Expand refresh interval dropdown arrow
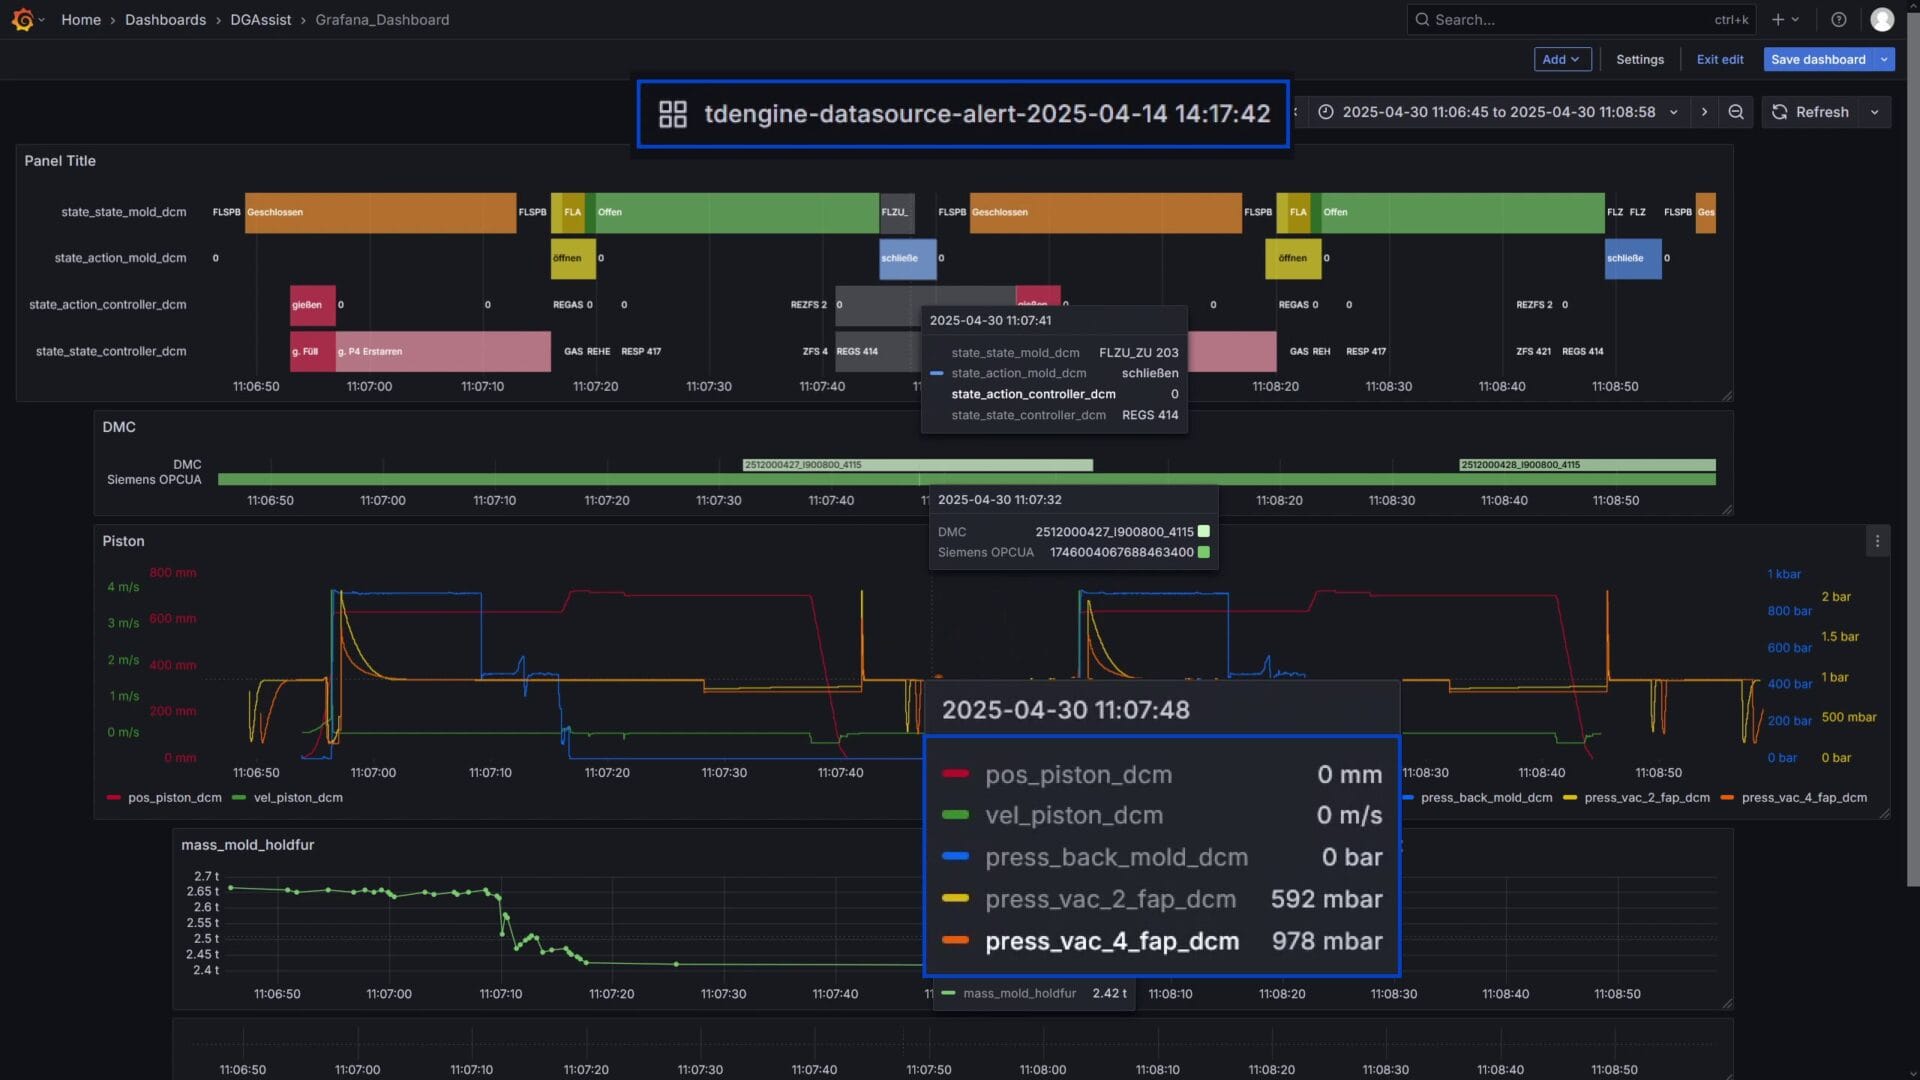The image size is (1920, 1080). (x=1875, y=112)
